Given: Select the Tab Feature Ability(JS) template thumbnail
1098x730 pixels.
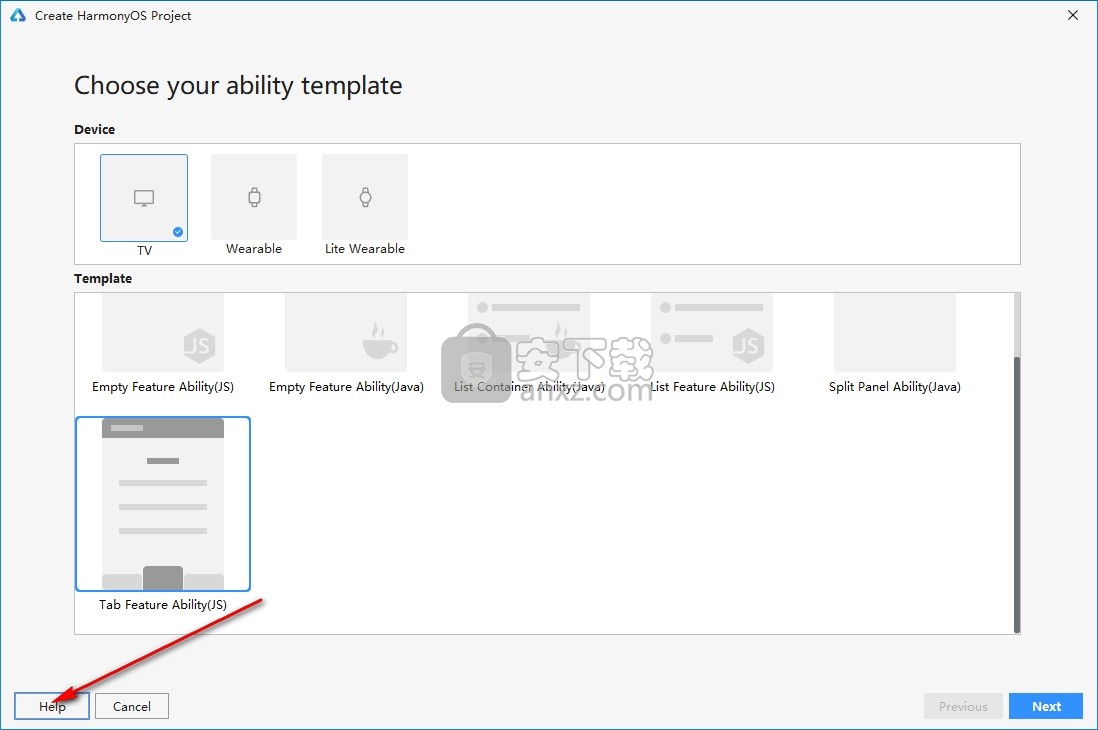Looking at the screenshot, I should tap(163, 504).
